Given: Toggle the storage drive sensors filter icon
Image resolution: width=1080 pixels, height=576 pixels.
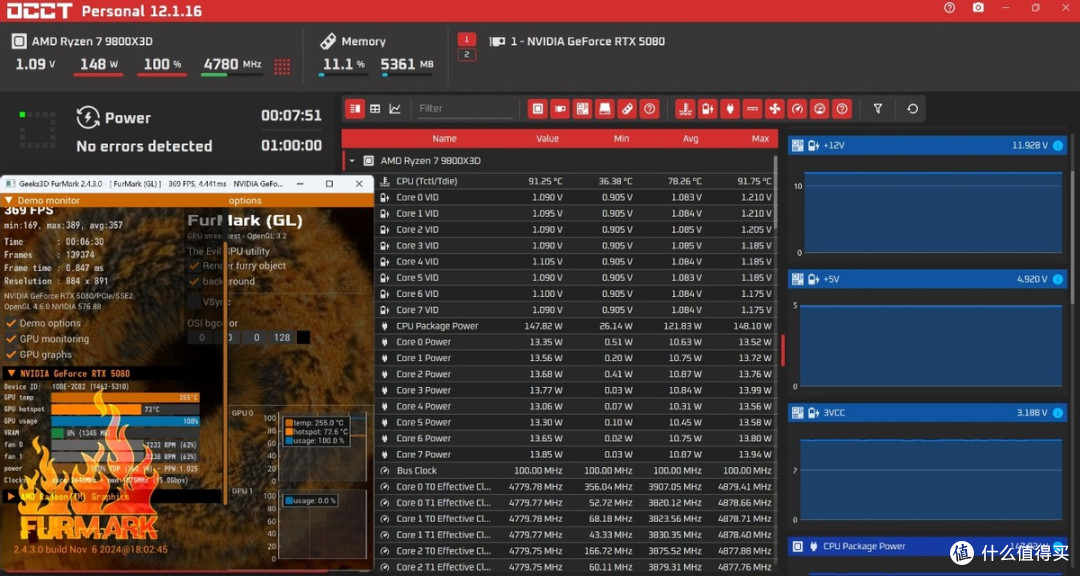Looking at the screenshot, I should (604, 109).
